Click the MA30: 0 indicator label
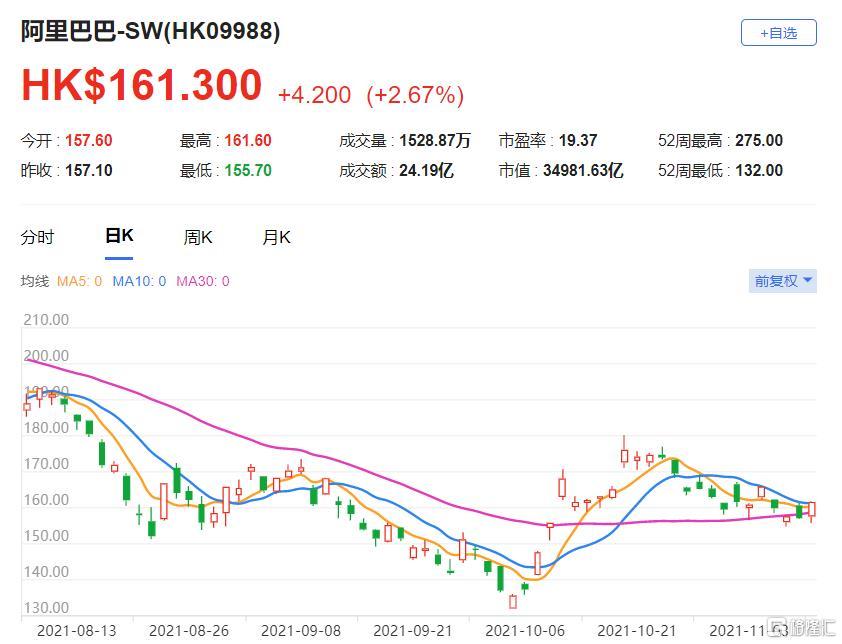Image resolution: width=842 pixels, height=644 pixels. pyautogui.click(x=202, y=281)
